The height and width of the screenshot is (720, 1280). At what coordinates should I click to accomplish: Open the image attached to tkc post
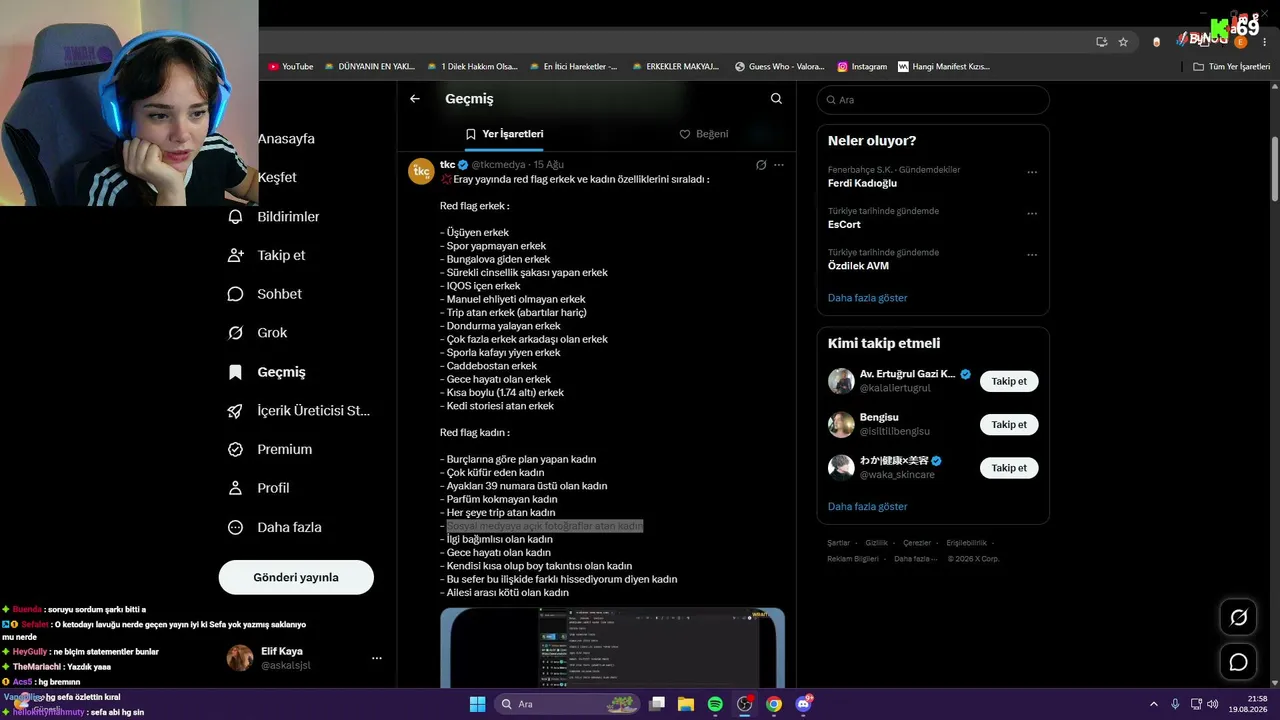(612, 647)
